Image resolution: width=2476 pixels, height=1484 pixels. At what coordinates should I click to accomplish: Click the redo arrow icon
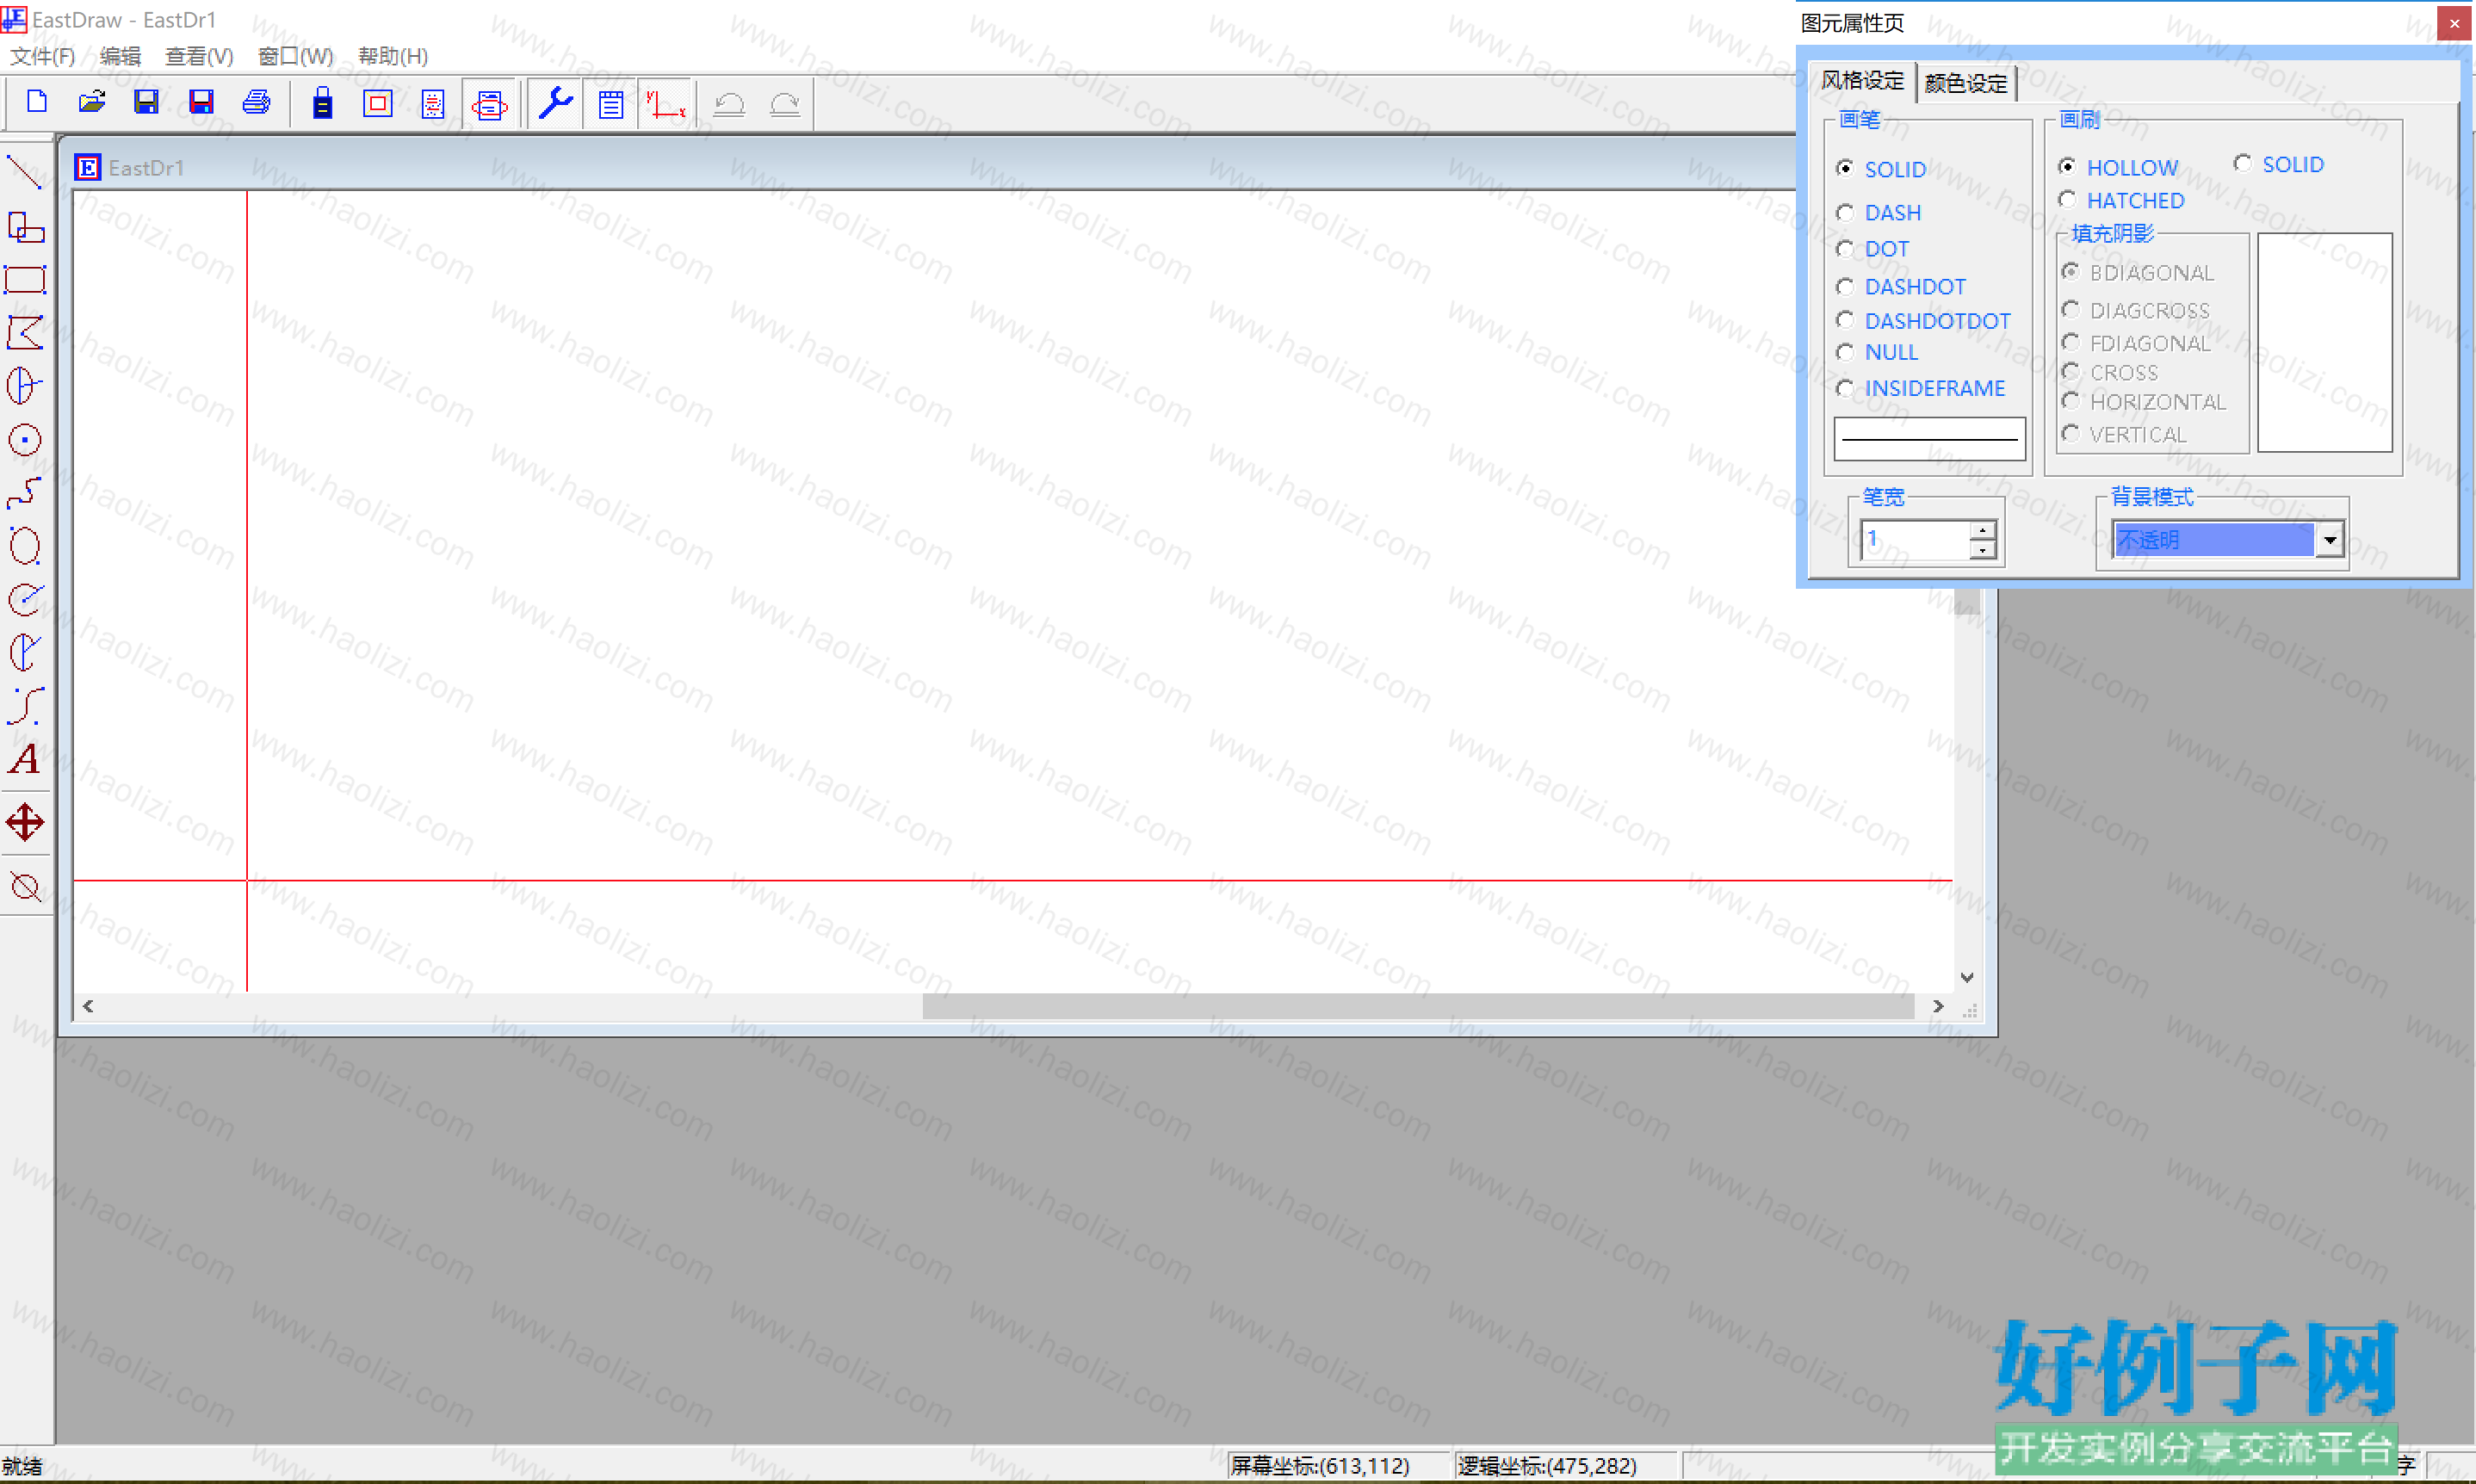[x=785, y=103]
